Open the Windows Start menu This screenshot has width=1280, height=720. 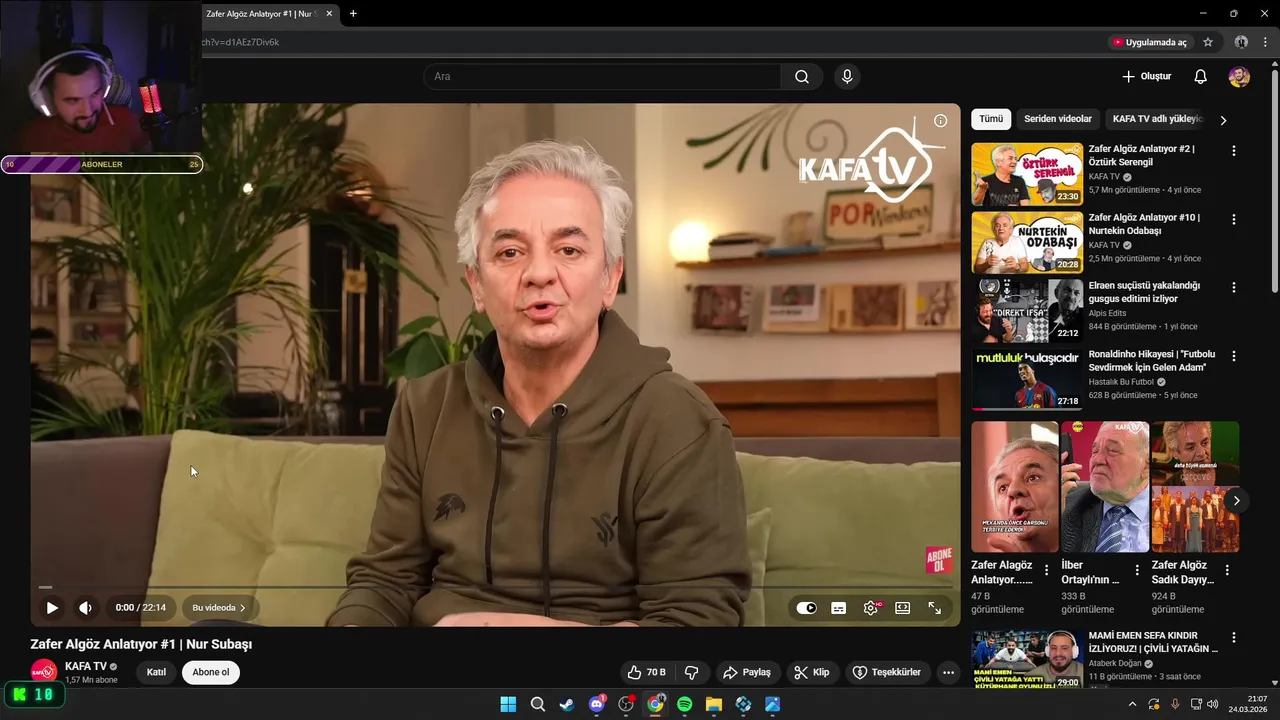click(x=508, y=704)
